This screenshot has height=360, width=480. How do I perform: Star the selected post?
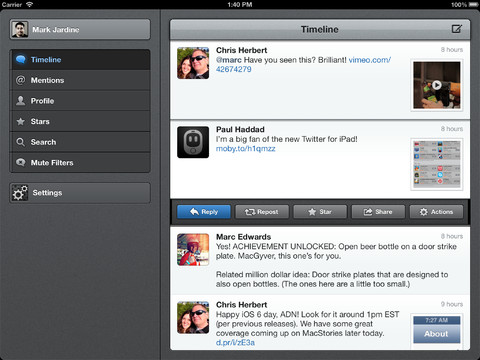(320, 212)
